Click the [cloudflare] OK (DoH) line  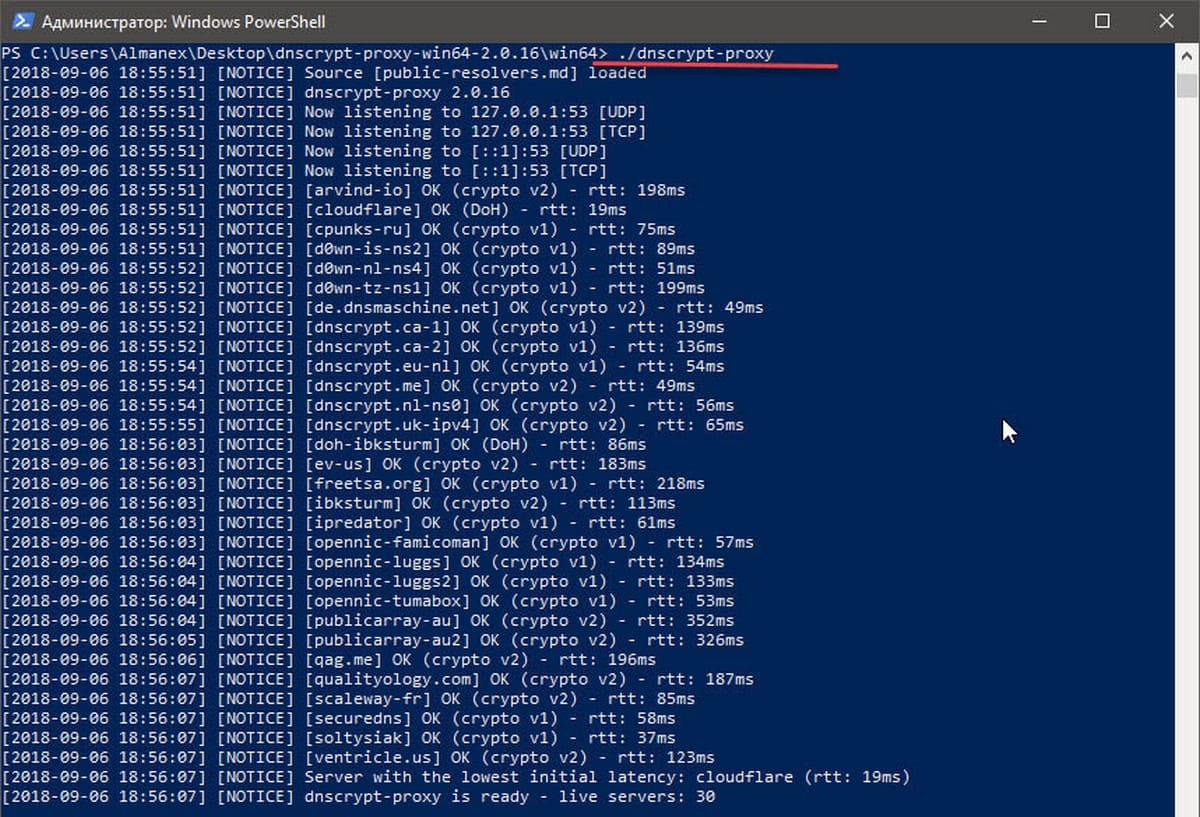point(314,209)
